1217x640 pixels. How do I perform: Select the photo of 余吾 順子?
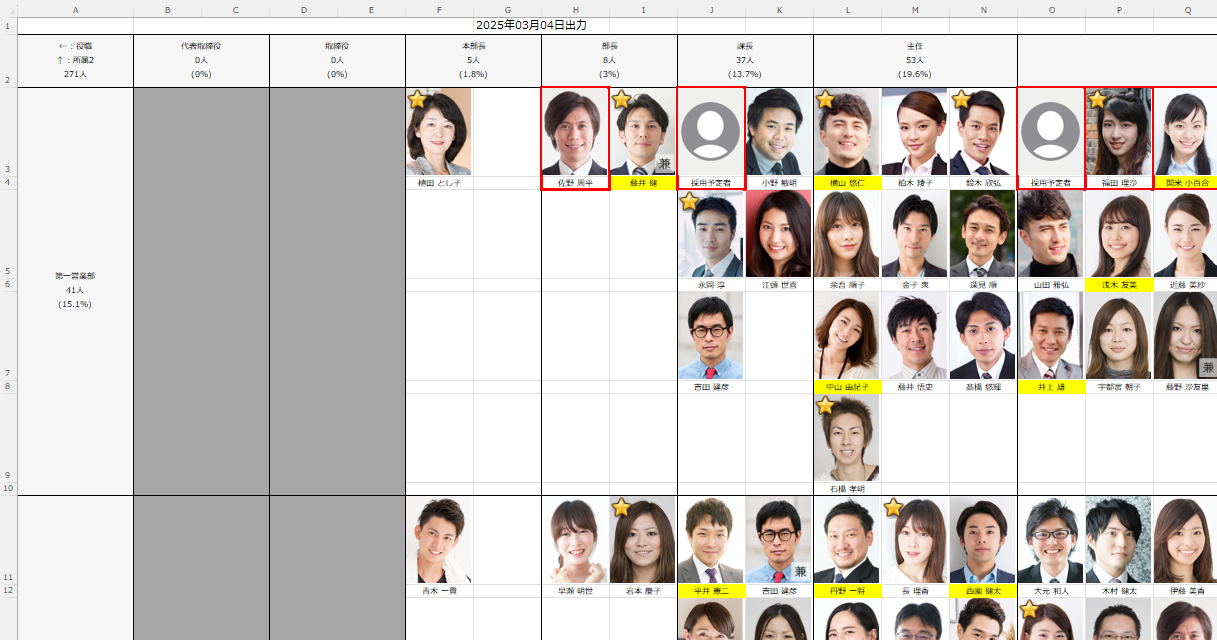(x=847, y=234)
